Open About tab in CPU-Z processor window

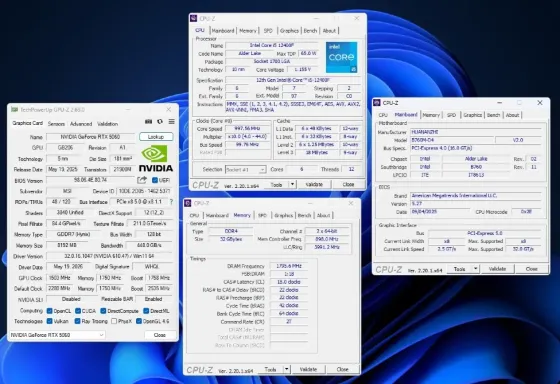point(329,31)
